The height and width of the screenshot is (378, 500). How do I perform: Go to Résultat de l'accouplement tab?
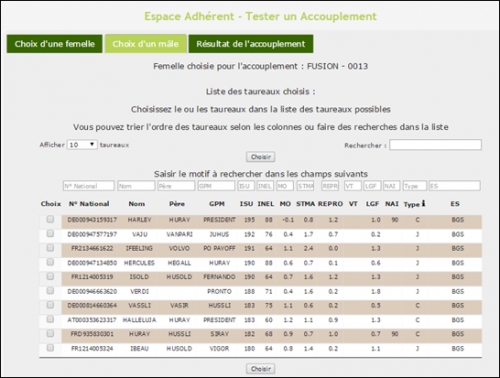251,44
